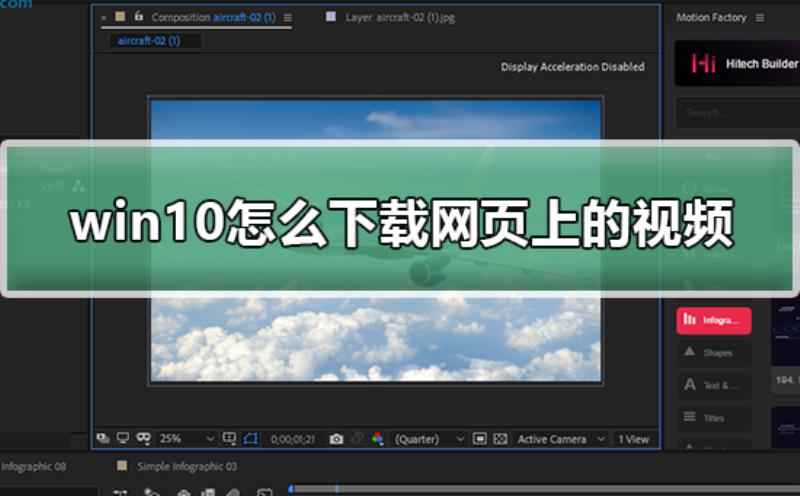The width and height of the screenshot is (800, 496).
Task: Take a snapshot with the camera icon
Action: click(x=336, y=439)
